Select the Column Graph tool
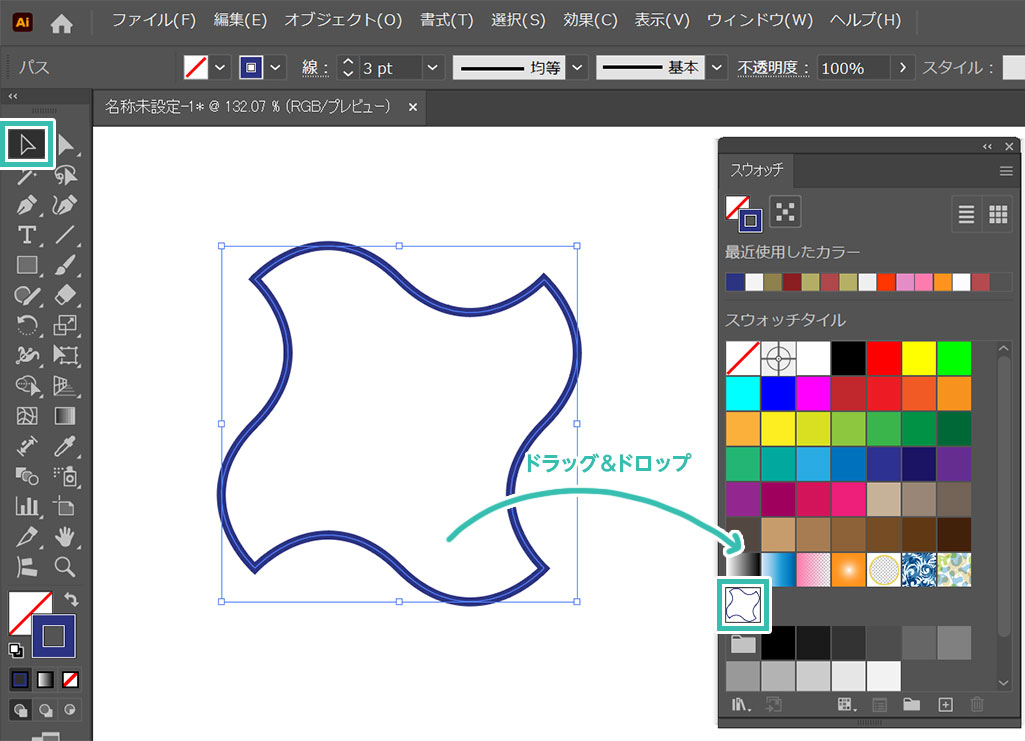The width and height of the screenshot is (1025, 741). coord(27,506)
